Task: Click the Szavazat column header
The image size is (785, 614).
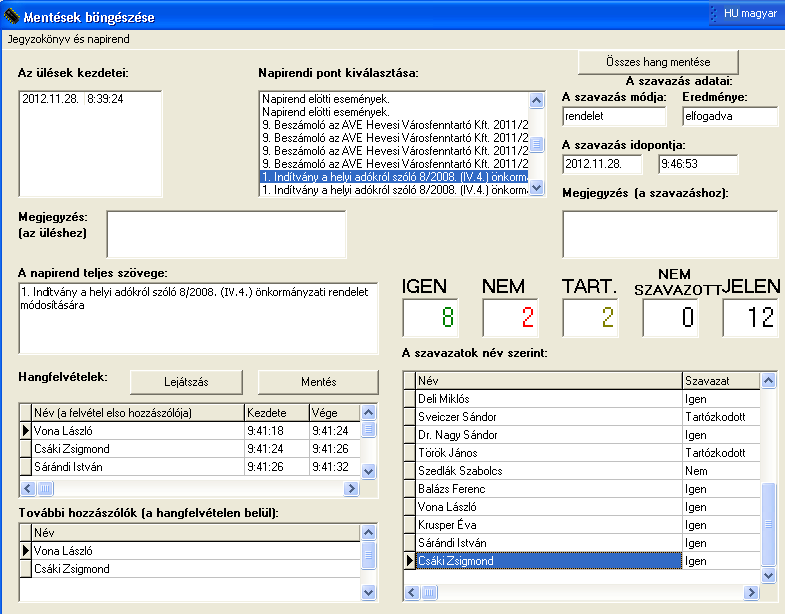Action: point(721,381)
